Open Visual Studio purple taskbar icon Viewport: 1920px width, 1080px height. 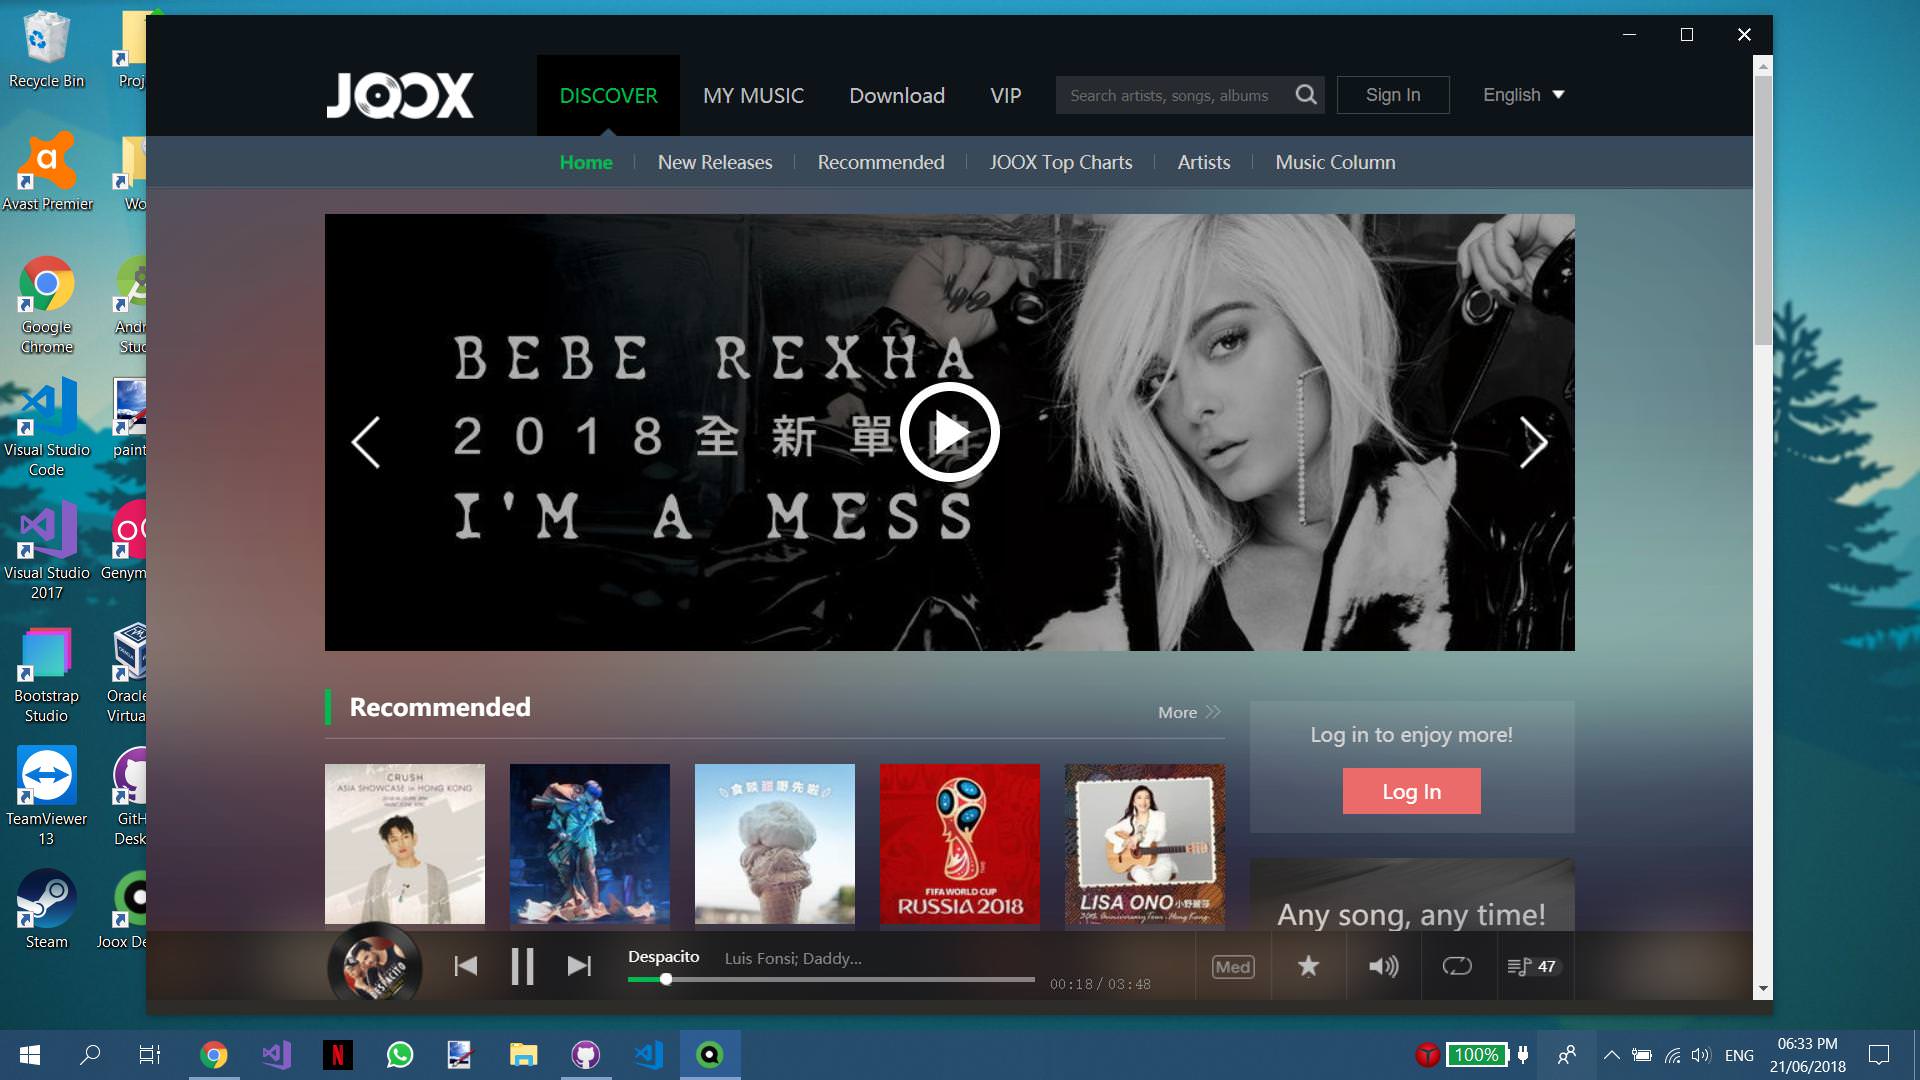pyautogui.click(x=276, y=1055)
